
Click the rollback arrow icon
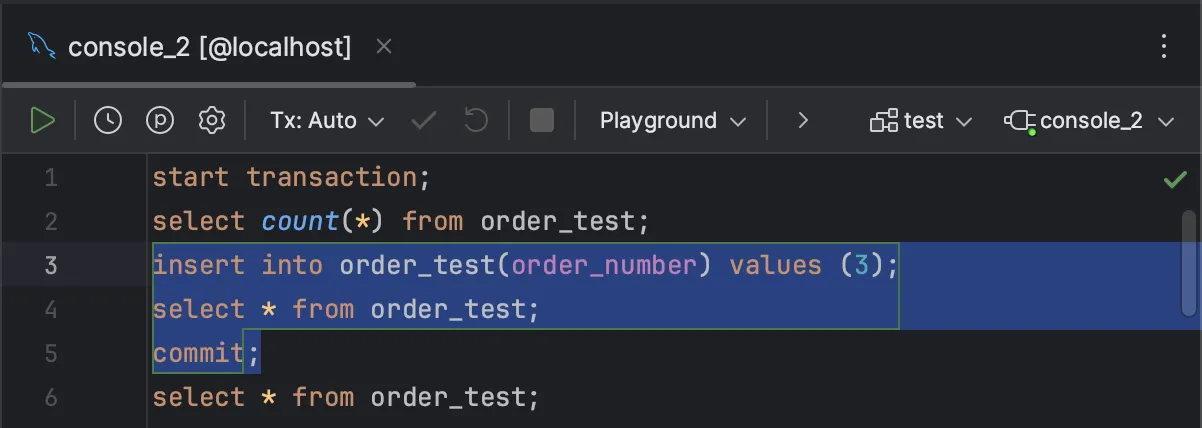(475, 121)
